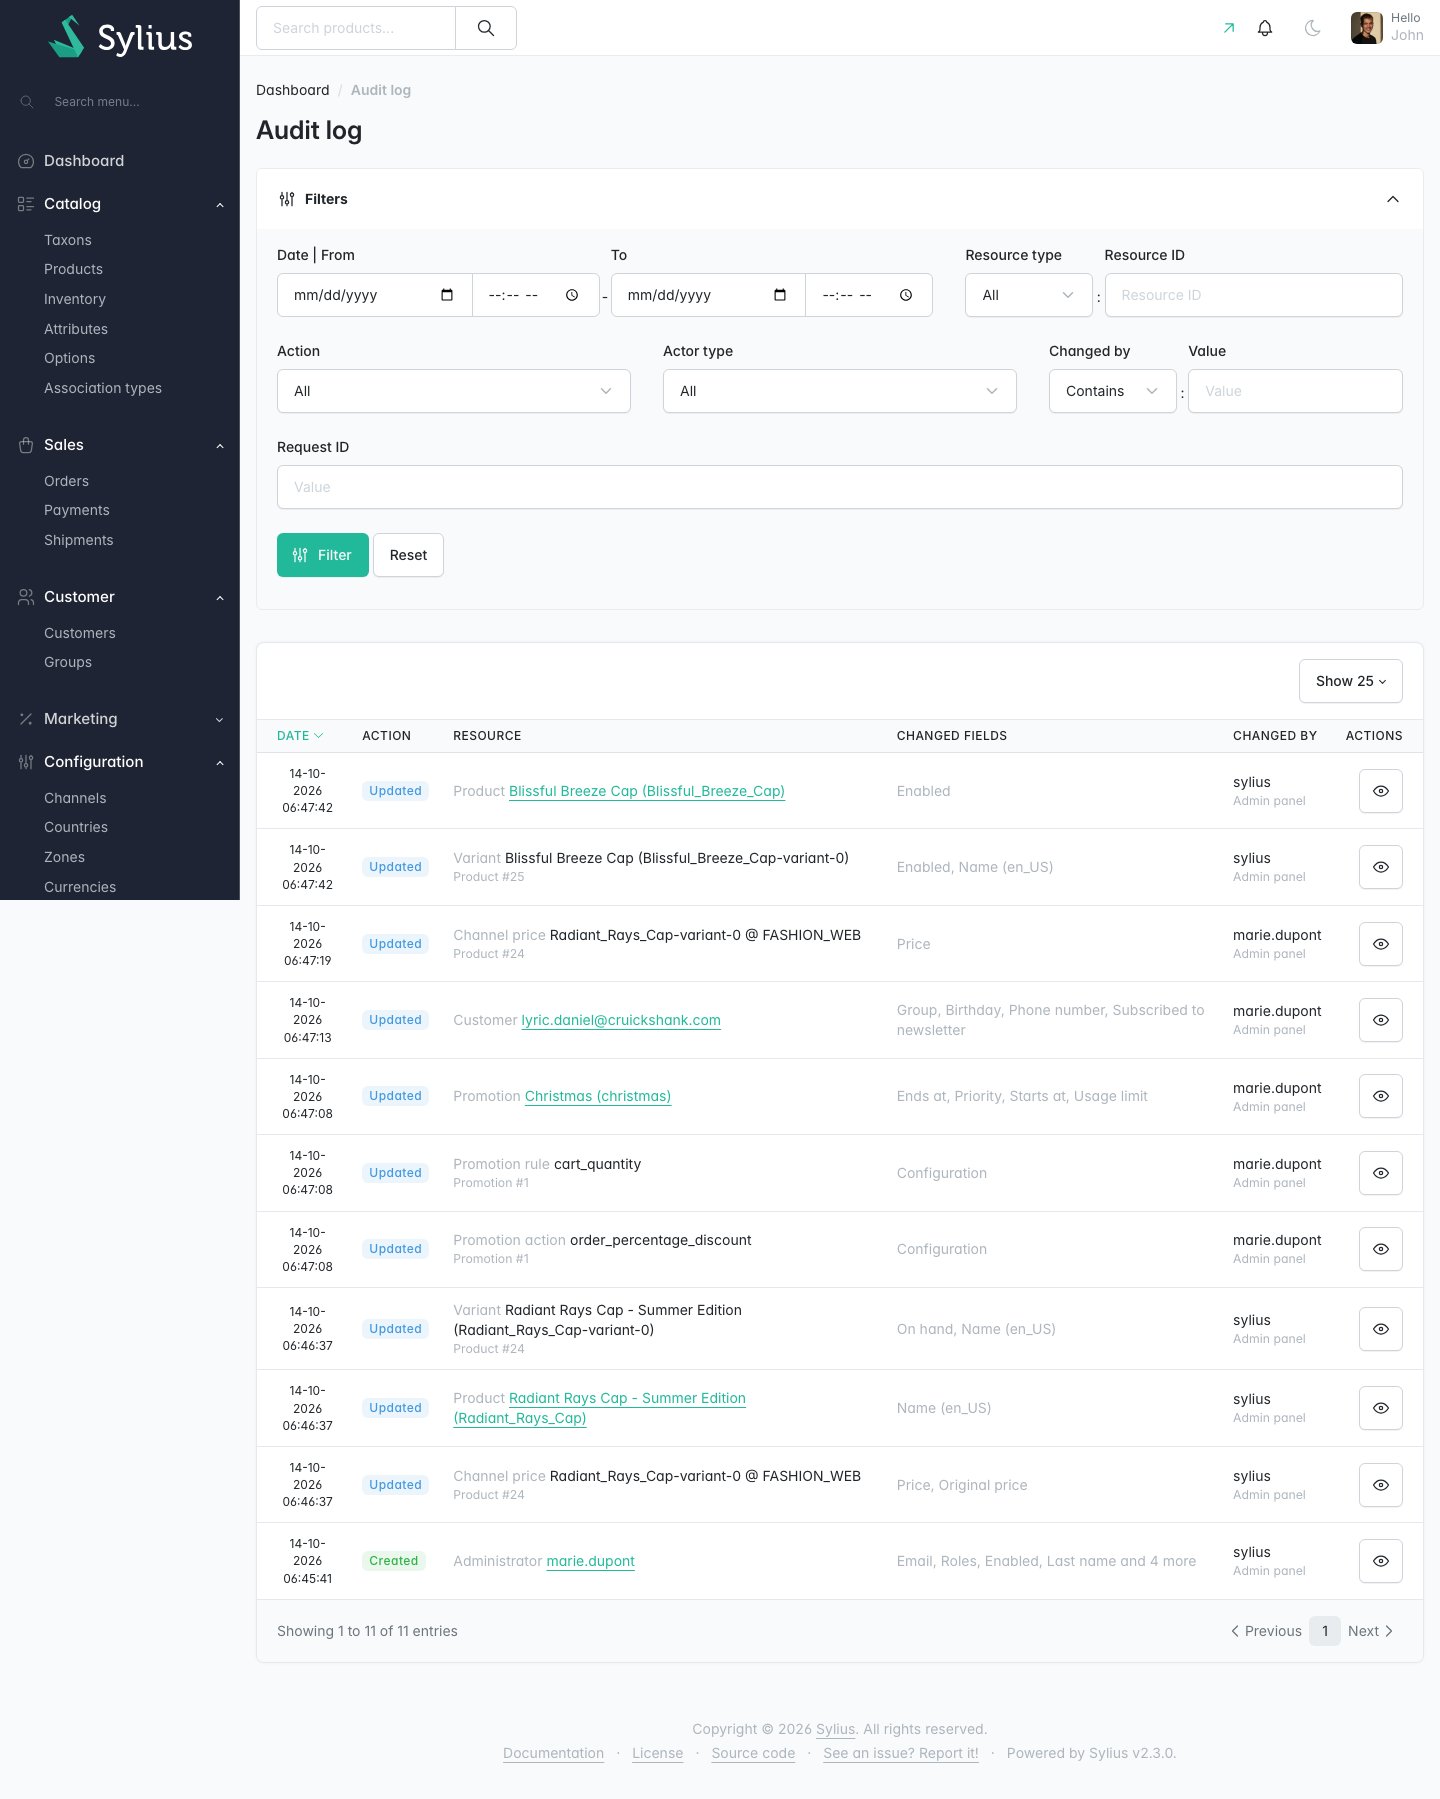The image size is (1440, 1799).
Task: View details of the Christmas promotion entry
Action: click(1380, 1096)
